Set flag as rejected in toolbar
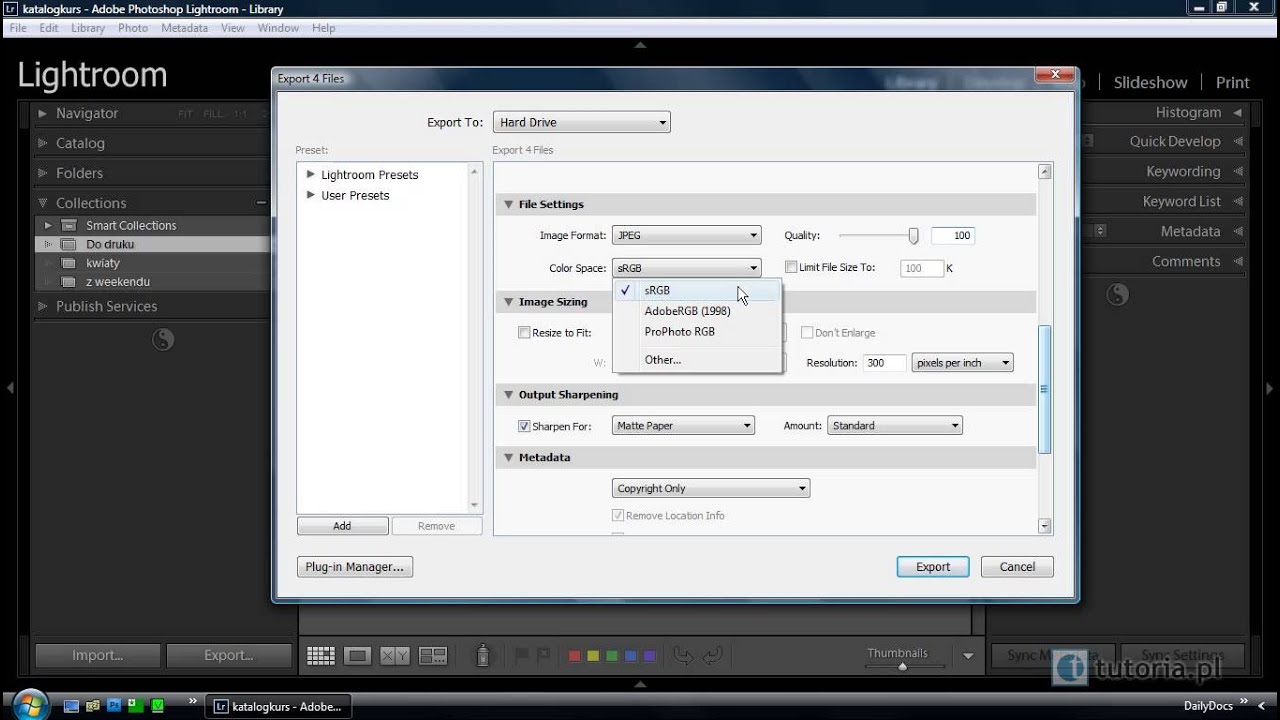The width and height of the screenshot is (1280, 720). pos(543,656)
